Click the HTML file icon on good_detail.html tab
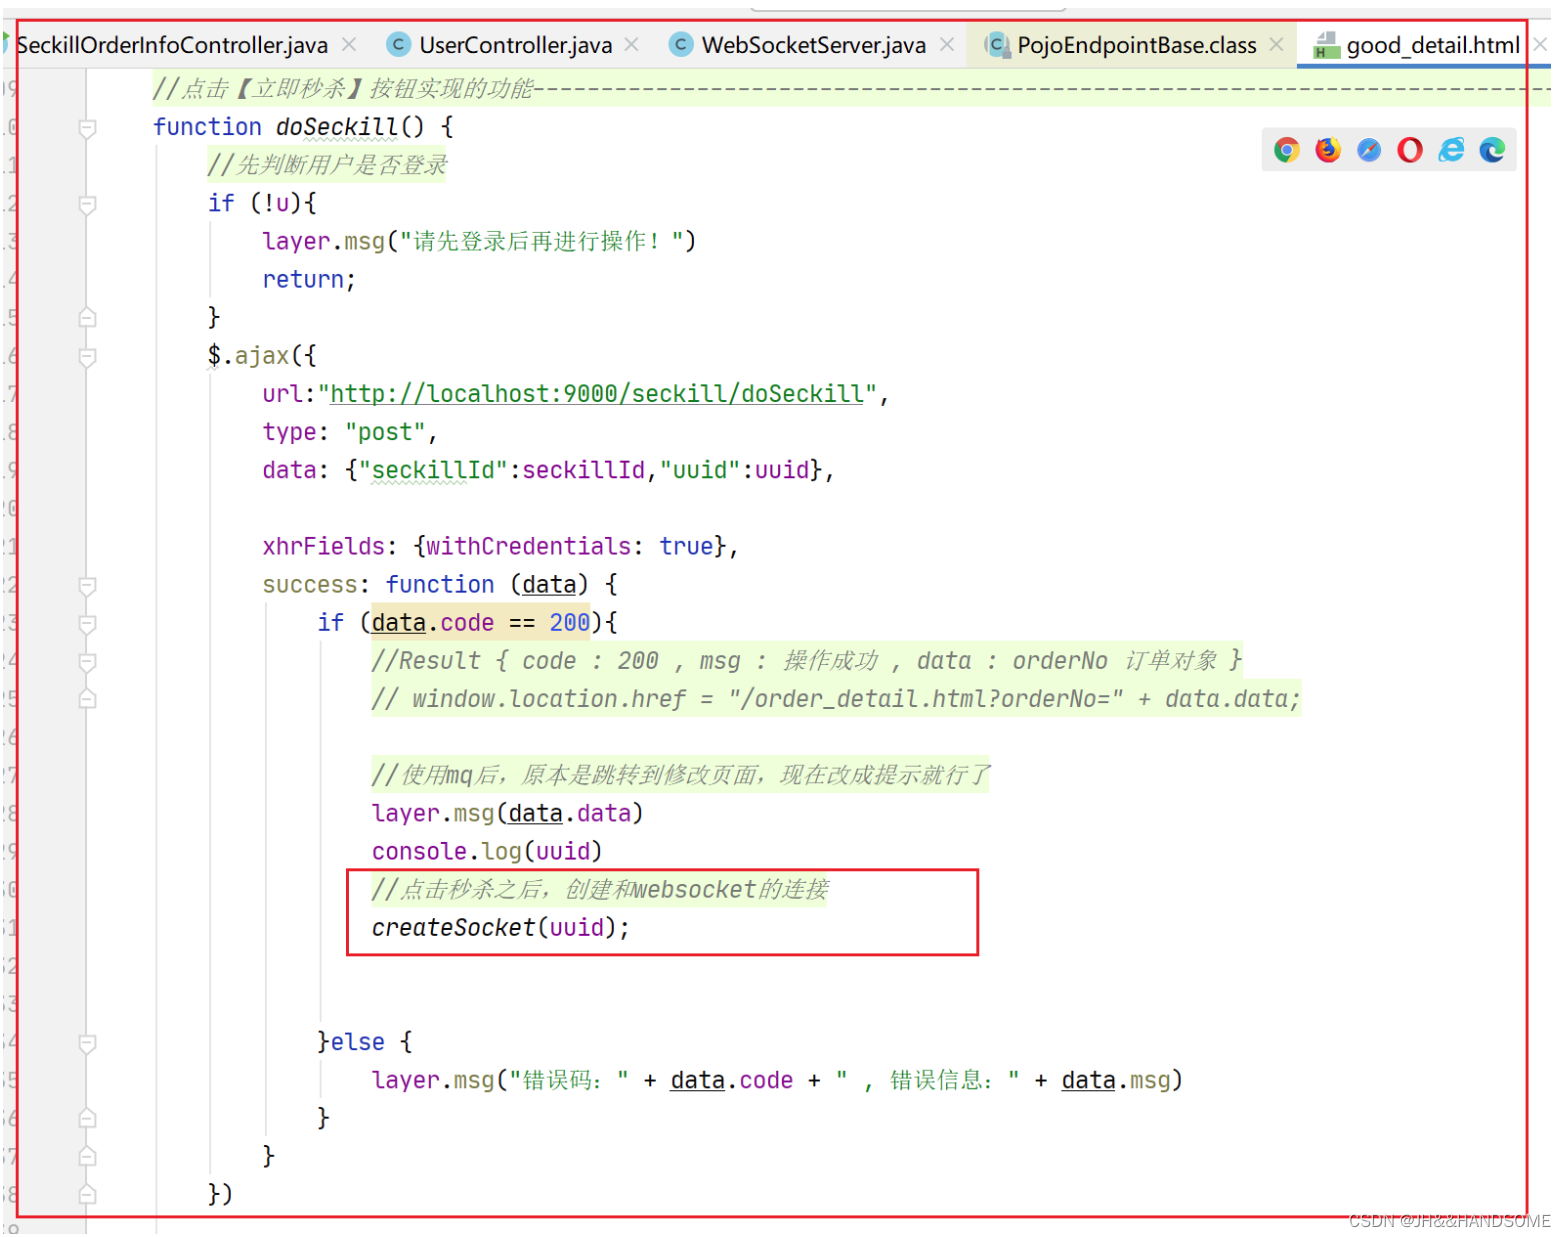This screenshot has height=1237, width=1566. coord(1327,44)
